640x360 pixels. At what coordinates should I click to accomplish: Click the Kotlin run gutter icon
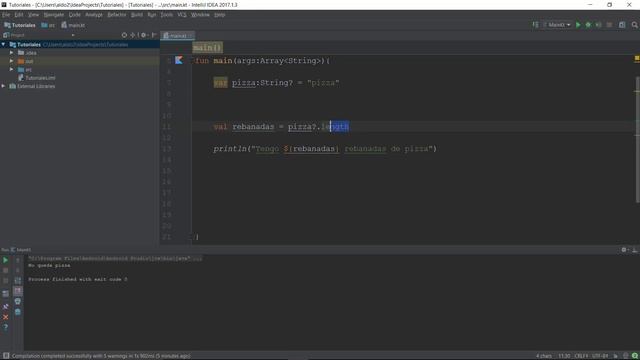179,60
